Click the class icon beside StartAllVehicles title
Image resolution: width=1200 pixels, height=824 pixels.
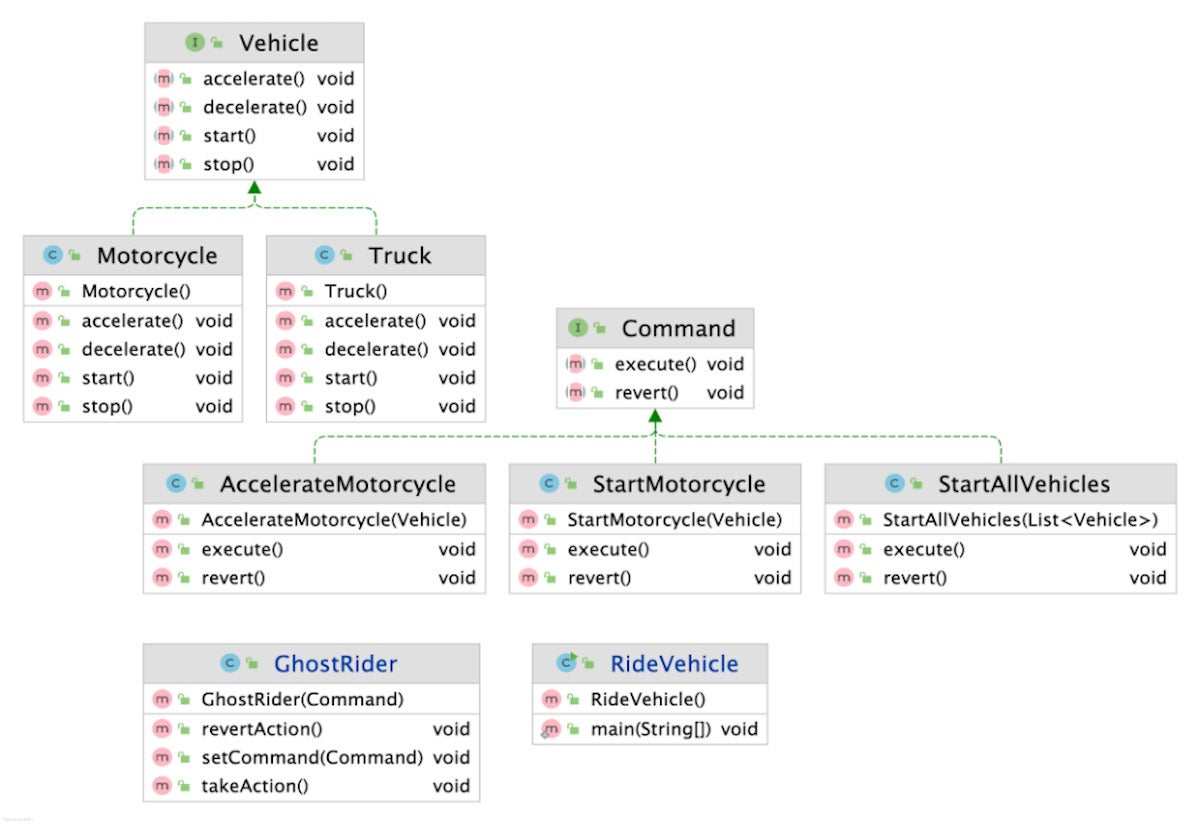(894, 484)
